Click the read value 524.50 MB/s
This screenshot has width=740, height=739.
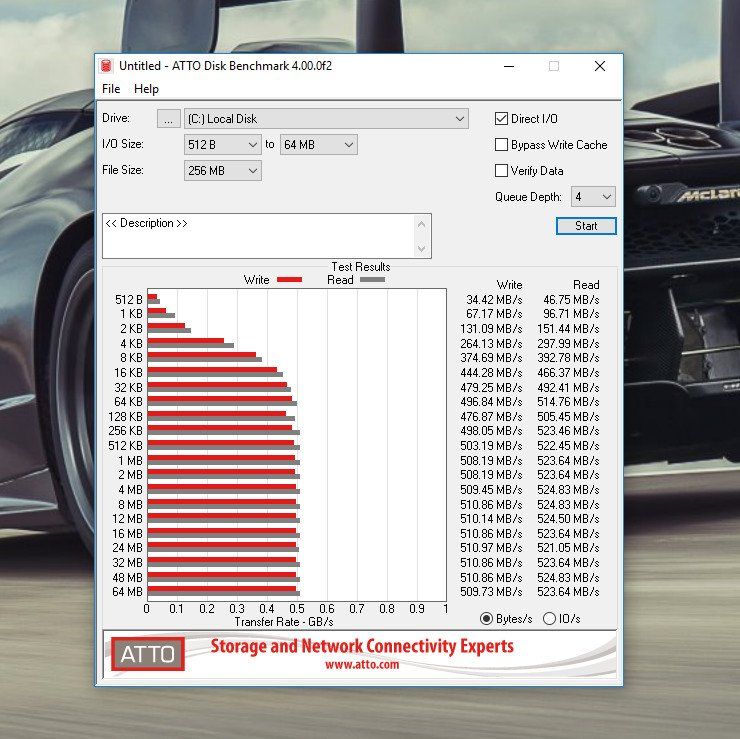pos(568,519)
